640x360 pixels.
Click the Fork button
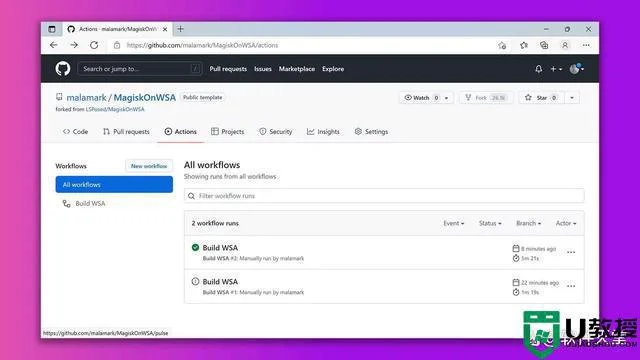[486, 98]
